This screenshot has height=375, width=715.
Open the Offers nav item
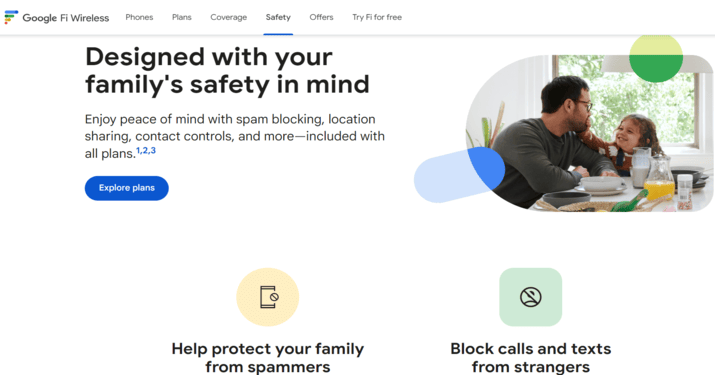click(321, 17)
